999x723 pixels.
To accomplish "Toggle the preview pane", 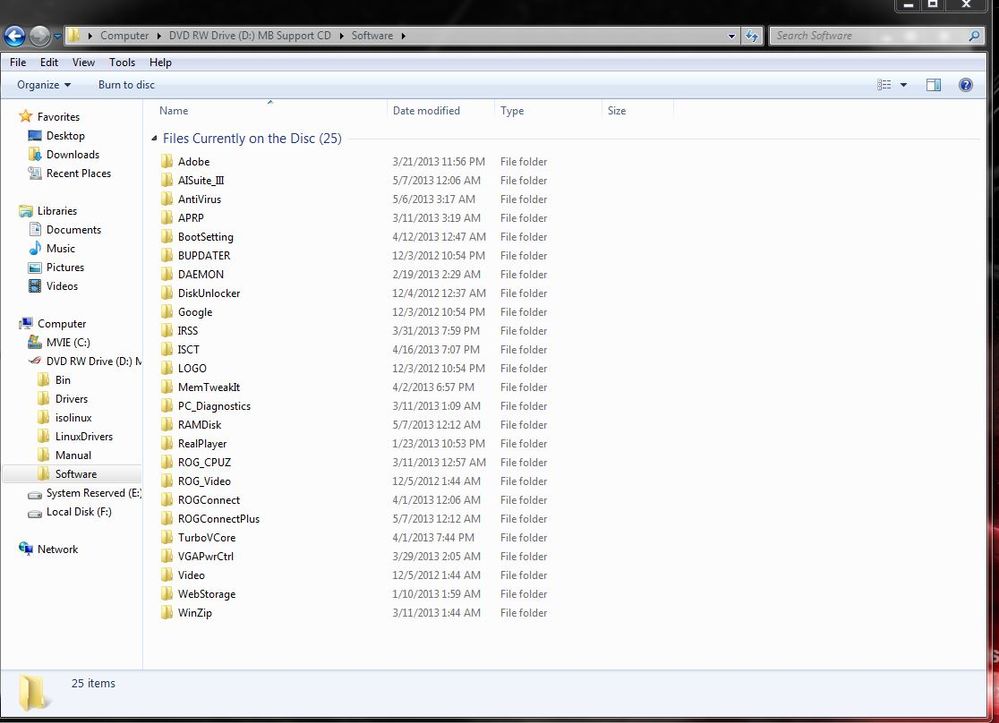I will [x=933, y=85].
